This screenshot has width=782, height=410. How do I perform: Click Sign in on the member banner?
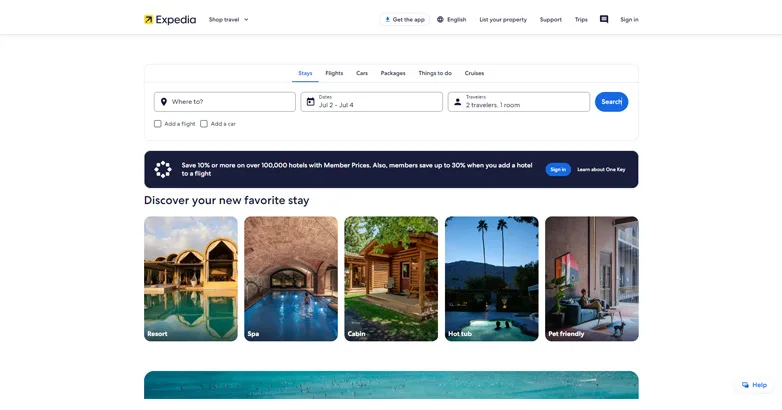point(558,170)
